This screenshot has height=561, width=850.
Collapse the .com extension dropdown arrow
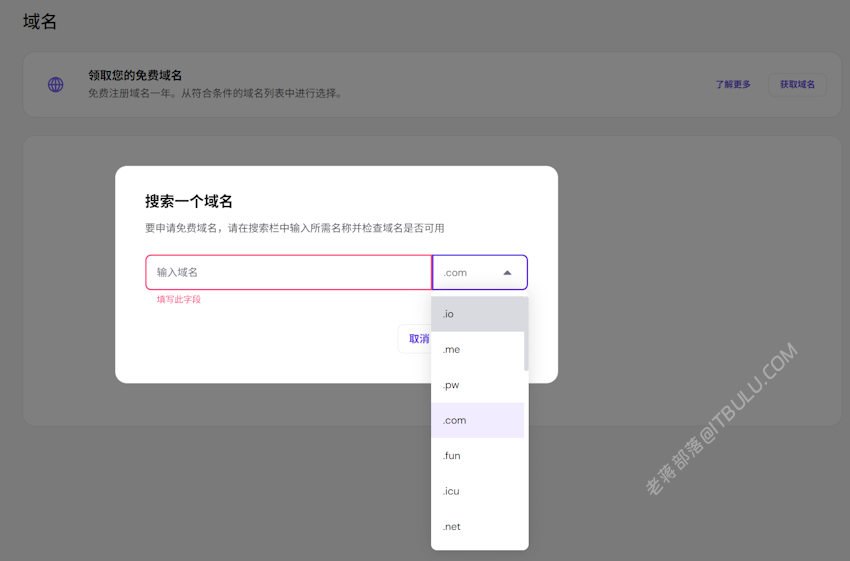[x=507, y=273]
